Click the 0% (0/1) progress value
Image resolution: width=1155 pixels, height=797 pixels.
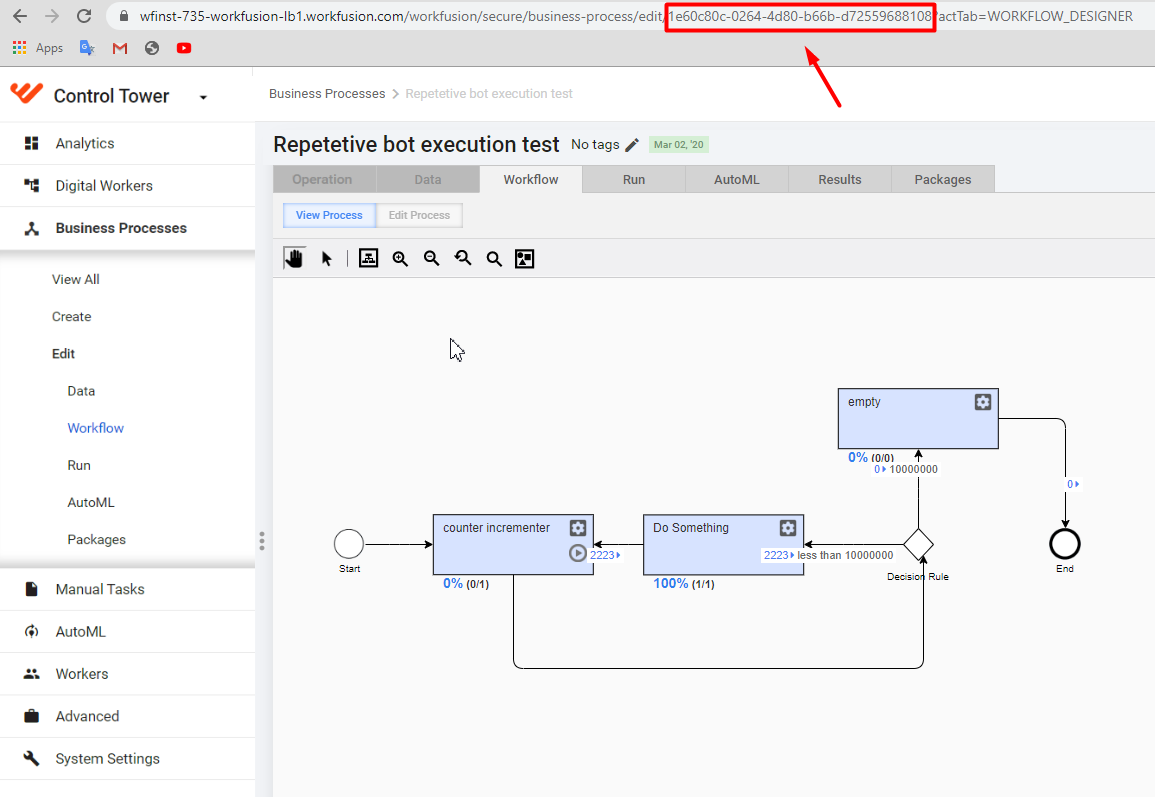[466, 583]
